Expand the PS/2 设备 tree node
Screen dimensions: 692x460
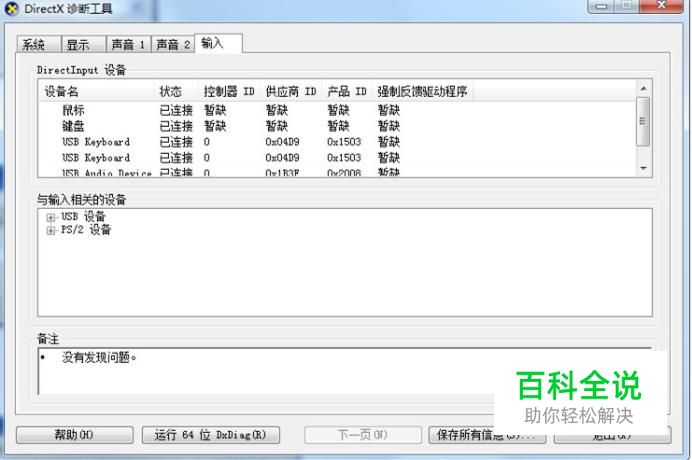(51, 230)
